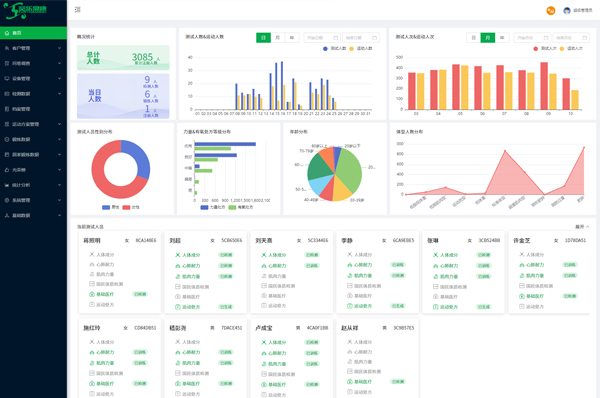The image size is (600, 398).
Task: Click 基础医疗 icon in 蒋照明's card
Action: [92, 294]
